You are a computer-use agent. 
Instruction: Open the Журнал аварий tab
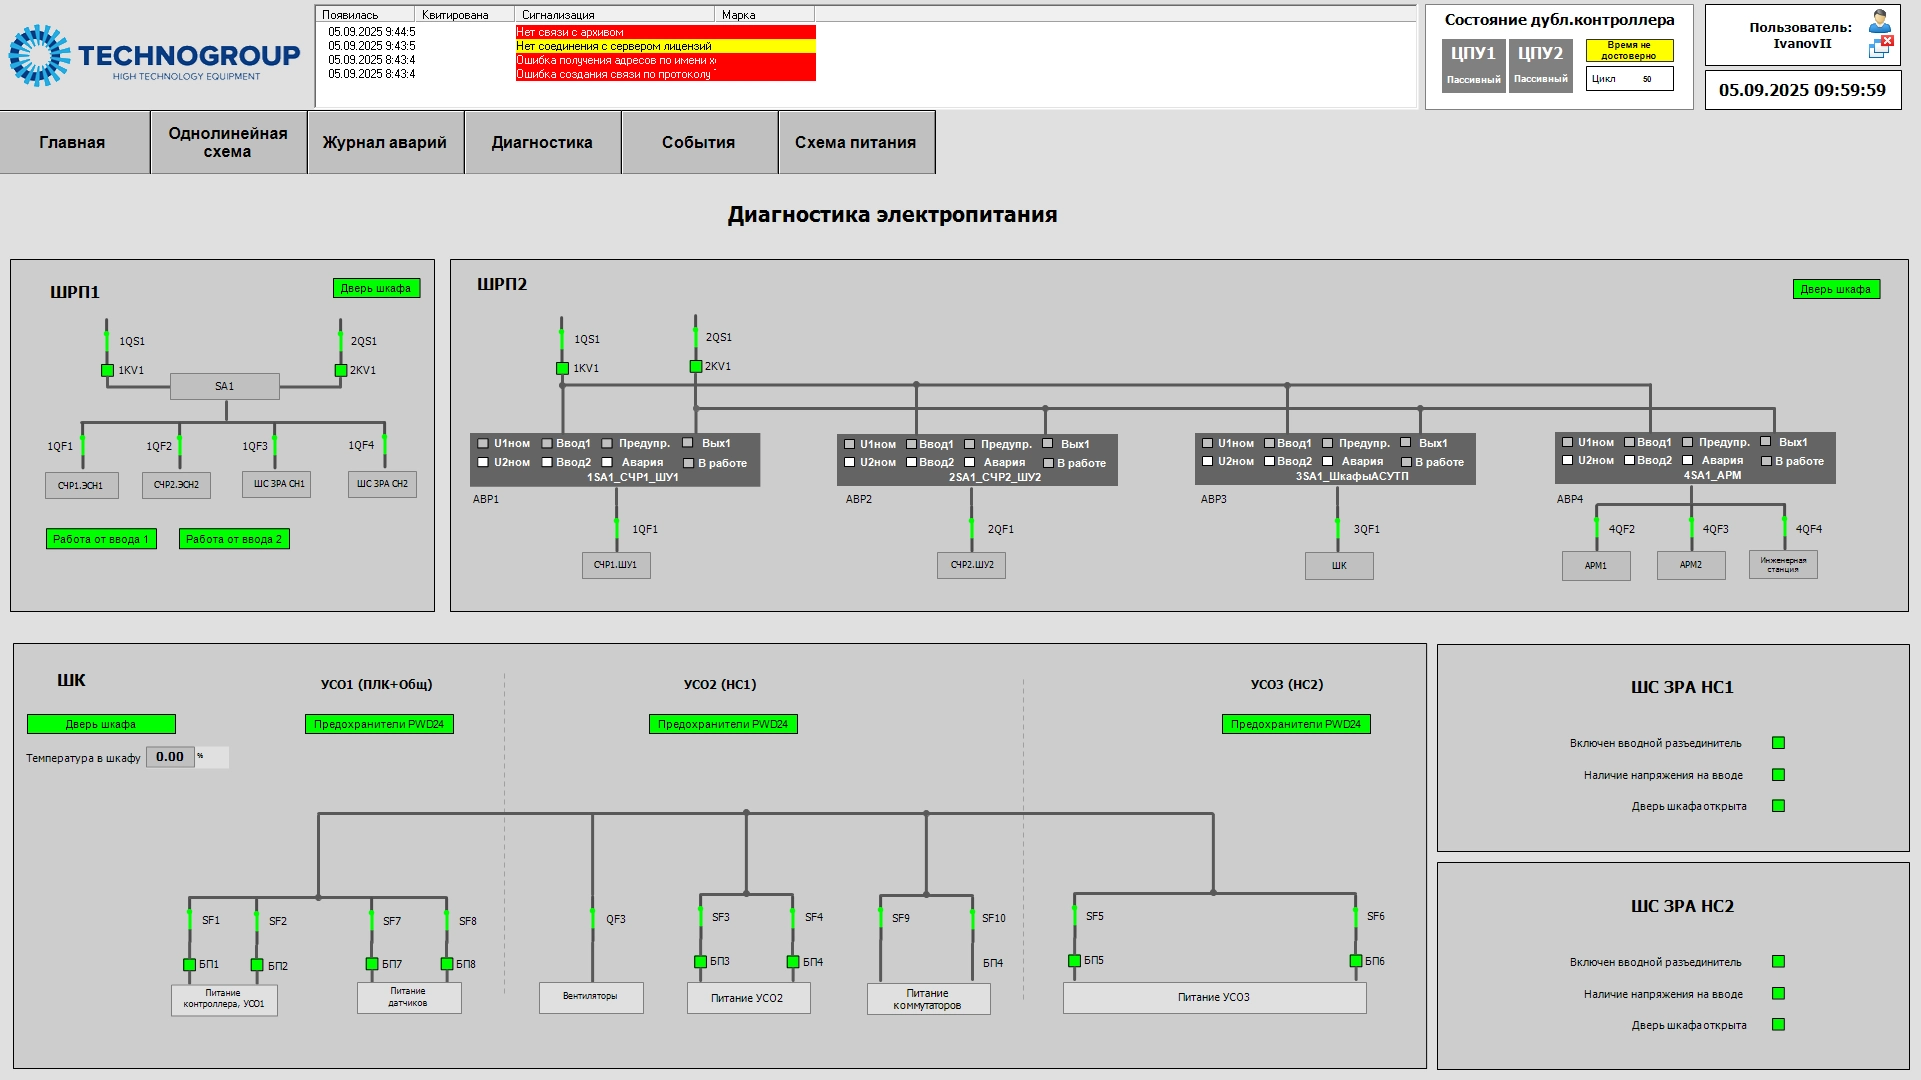(x=385, y=143)
